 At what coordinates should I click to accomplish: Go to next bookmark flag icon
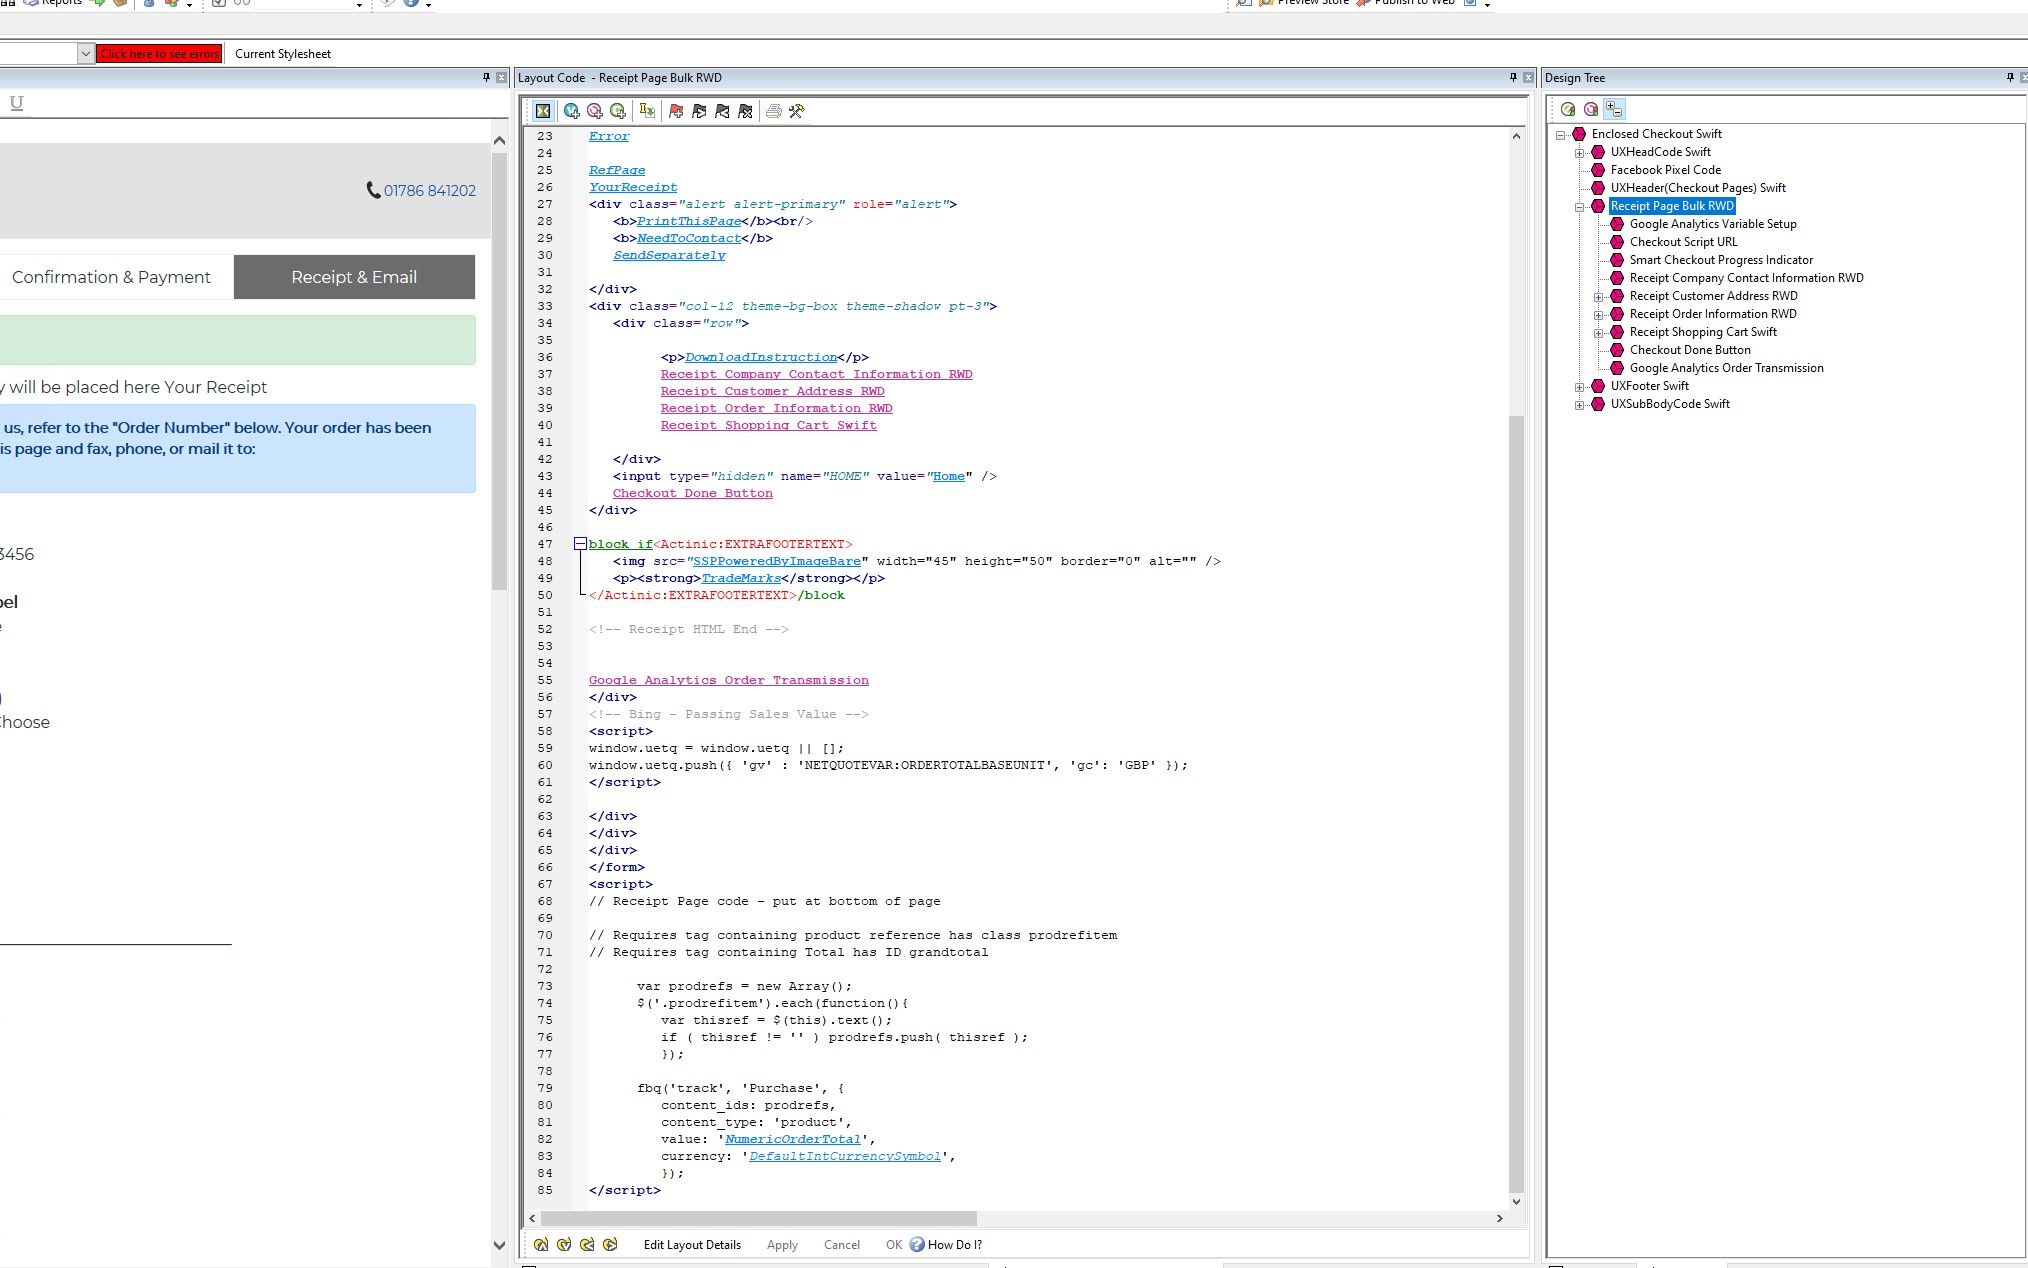(x=699, y=111)
